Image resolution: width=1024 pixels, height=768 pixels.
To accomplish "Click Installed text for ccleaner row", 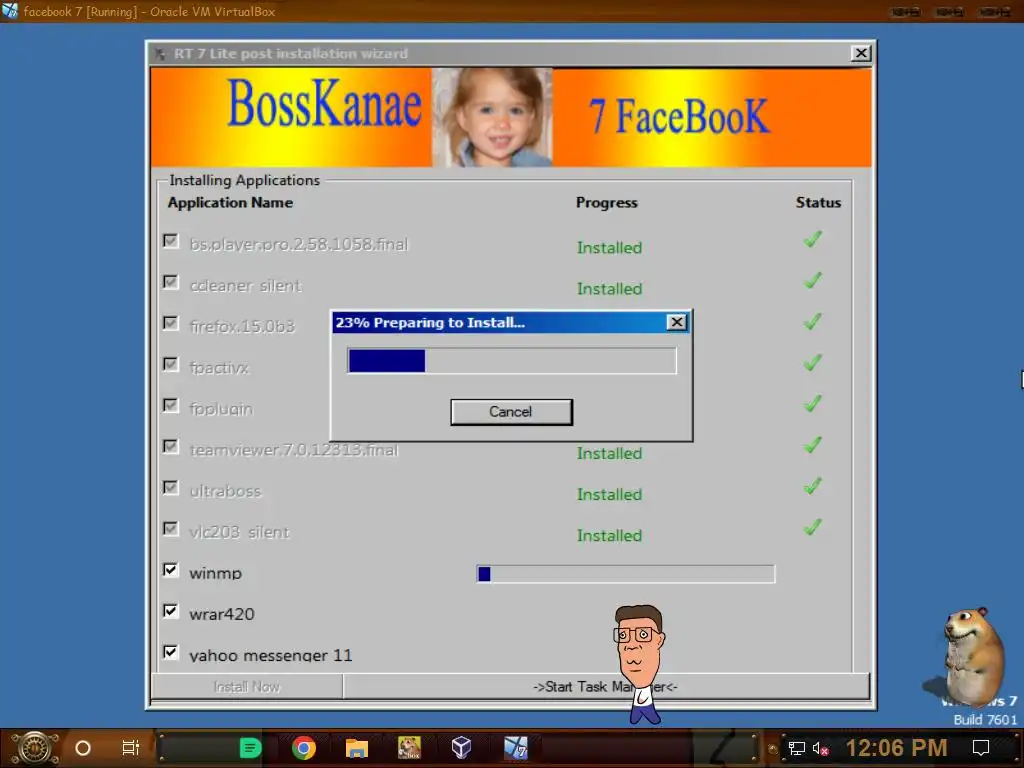I will pos(609,289).
